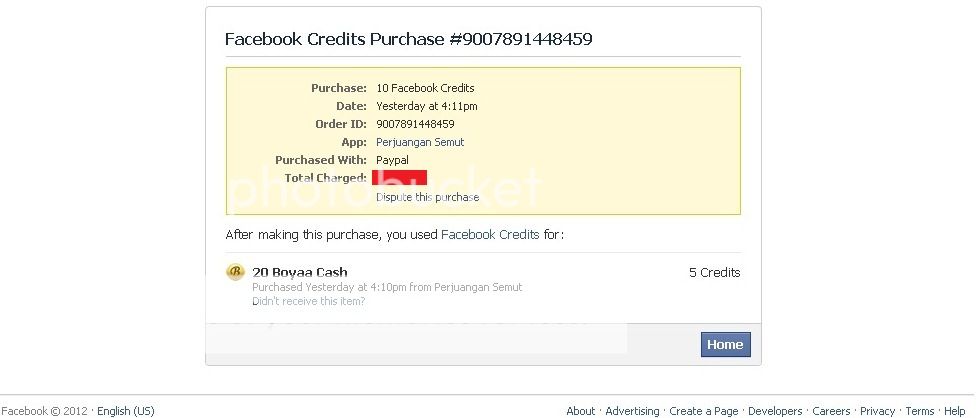Open the English (US) language selector
Viewport: 976px width, 418px height.
click(126, 411)
